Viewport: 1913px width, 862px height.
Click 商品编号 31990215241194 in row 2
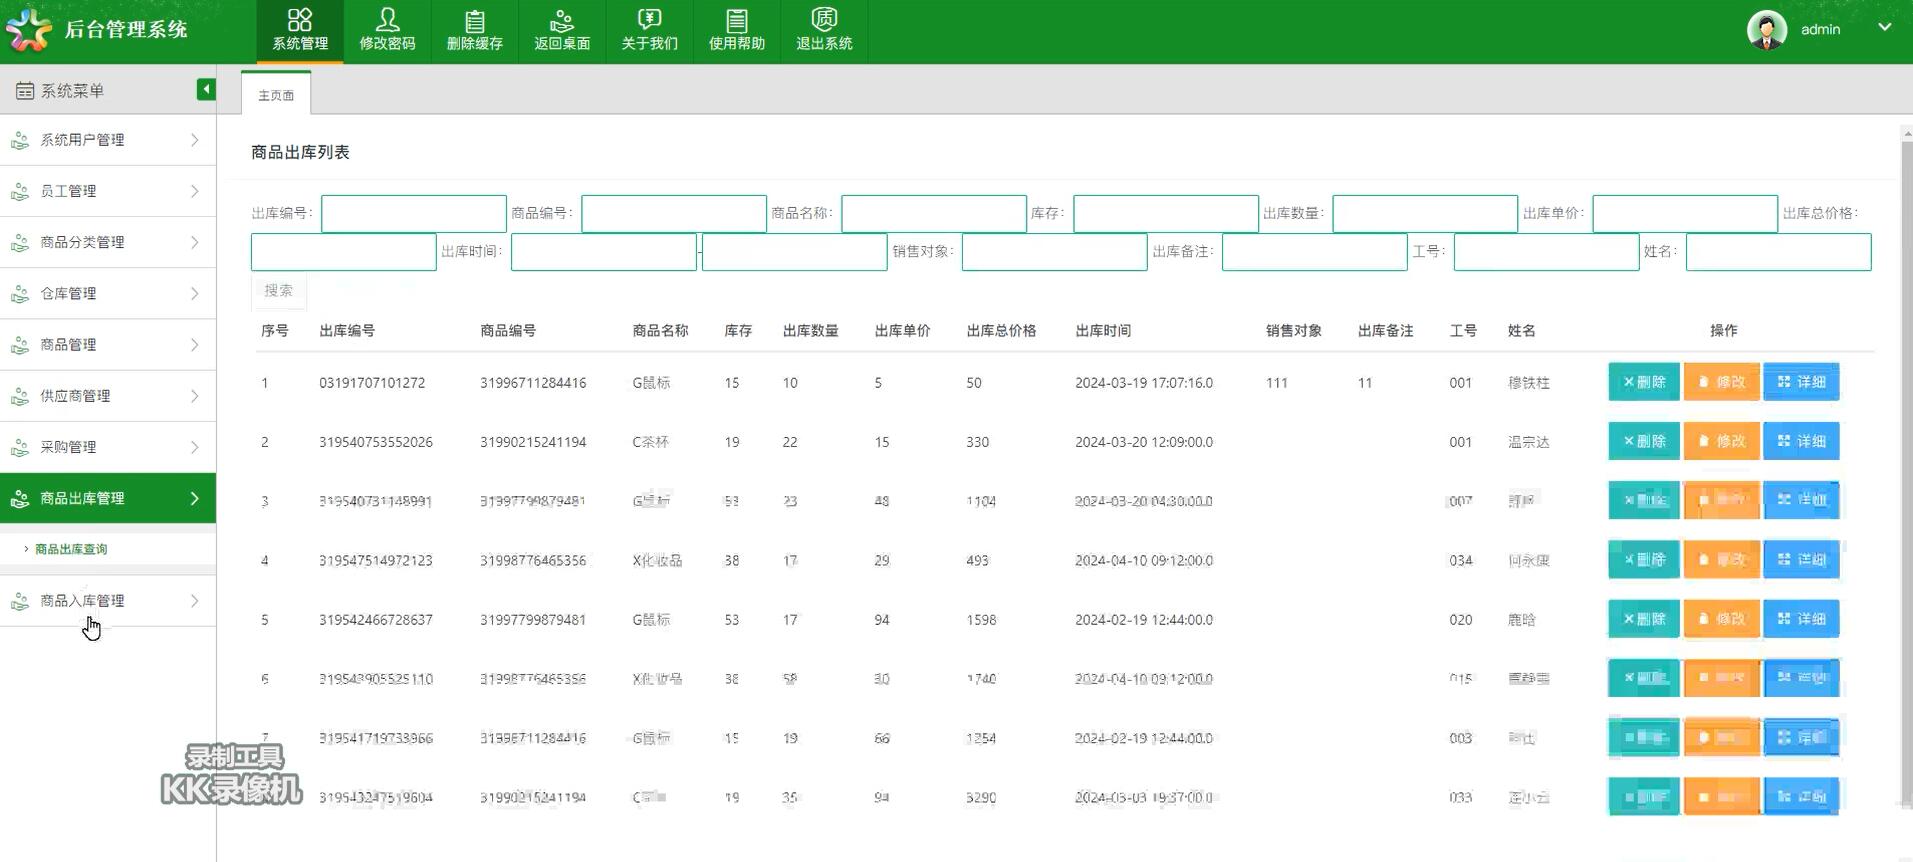click(x=533, y=442)
